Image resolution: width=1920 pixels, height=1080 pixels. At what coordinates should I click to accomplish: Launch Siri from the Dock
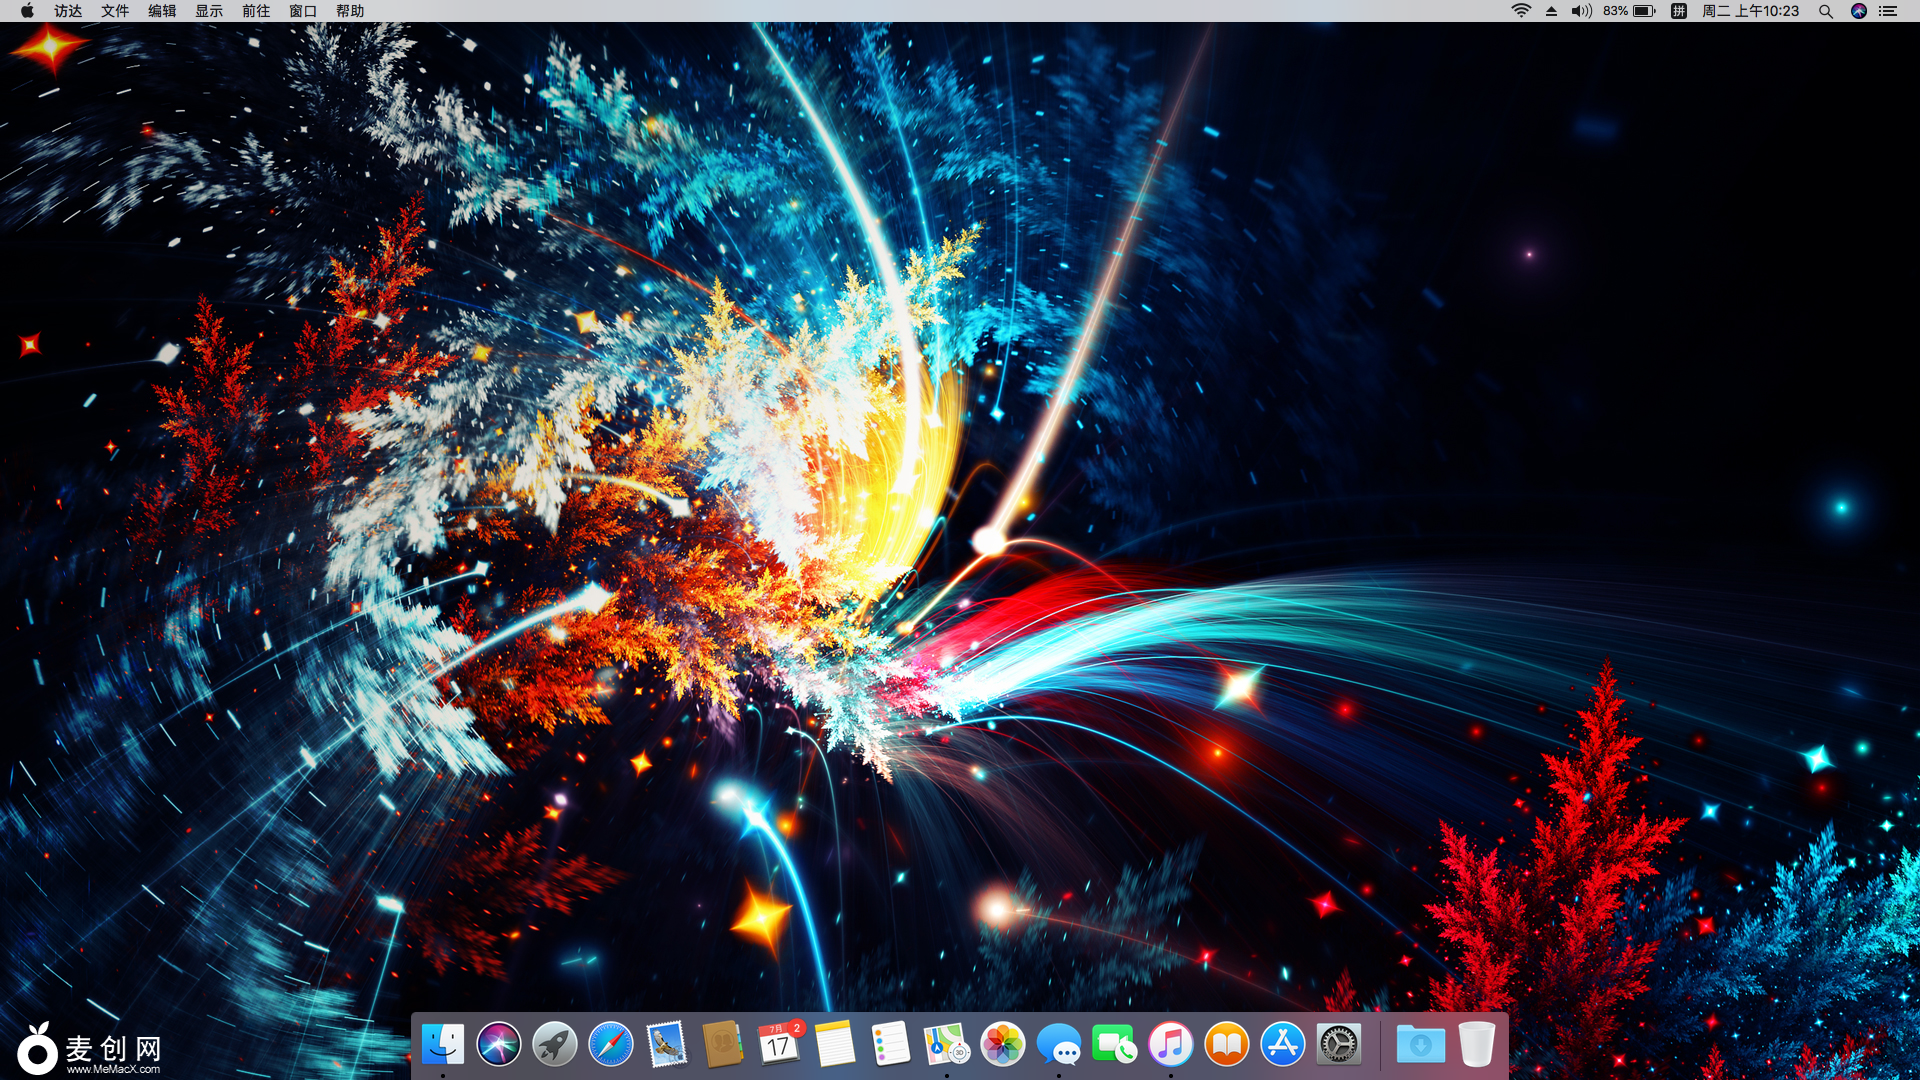pyautogui.click(x=498, y=1045)
